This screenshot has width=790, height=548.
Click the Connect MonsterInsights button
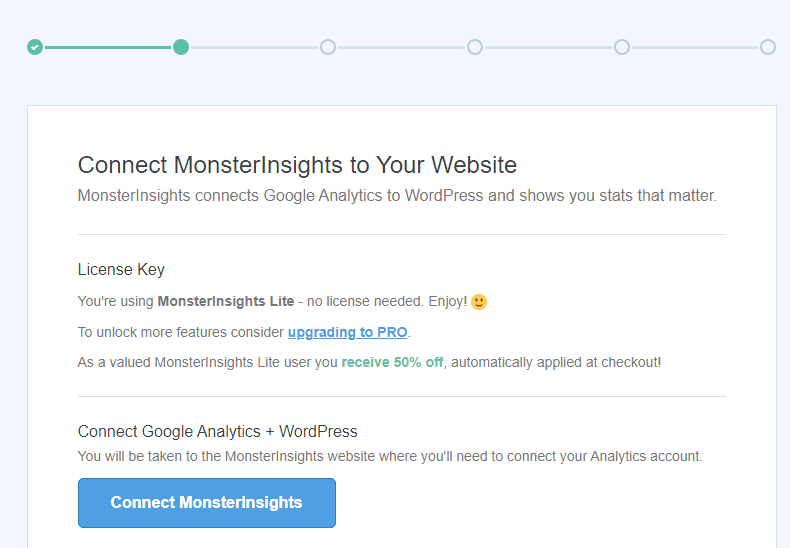(x=207, y=503)
